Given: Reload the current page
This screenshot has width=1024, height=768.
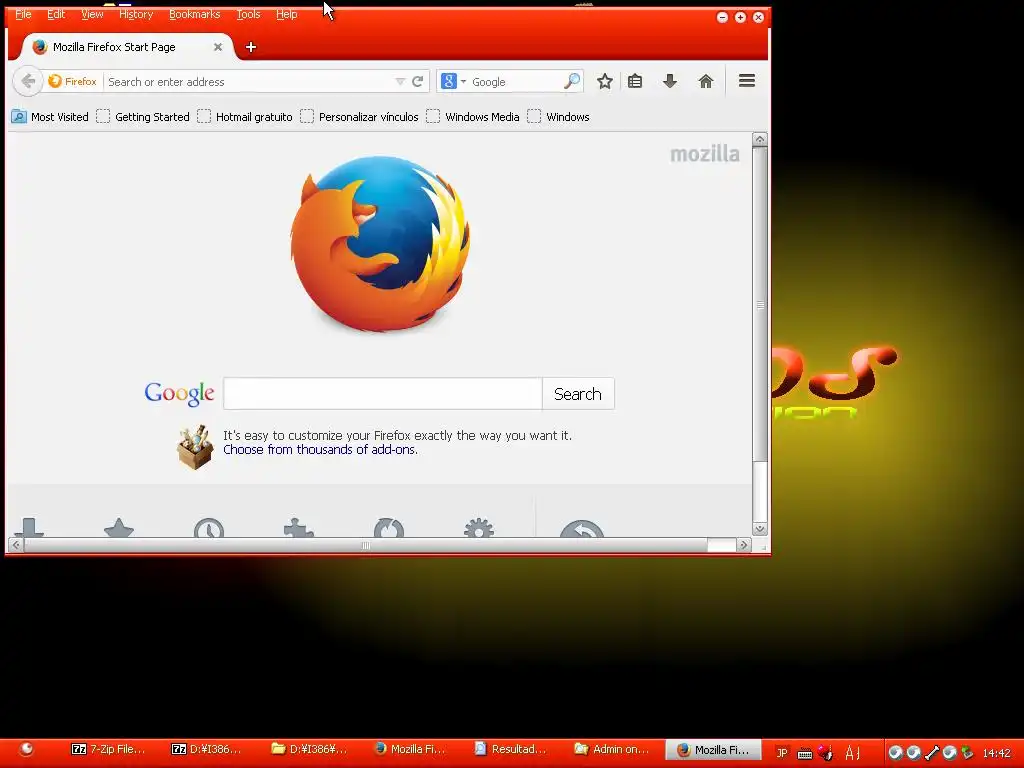Looking at the screenshot, I should point(418,81).
